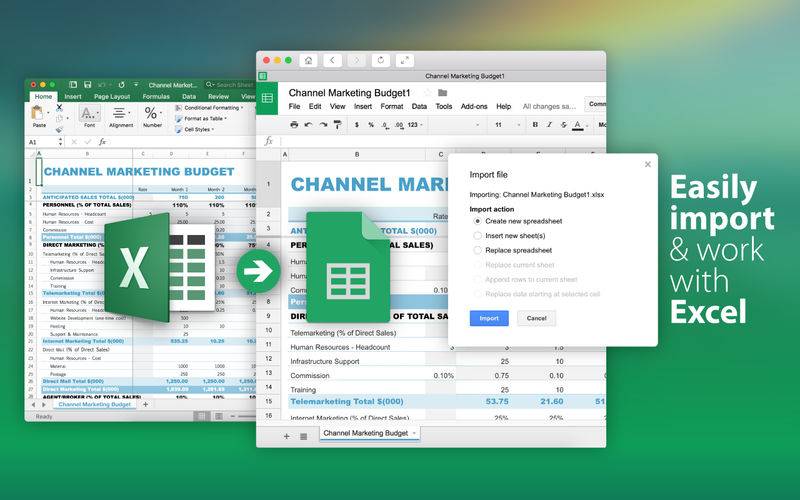This screenshot has height=500, width=800.
Task: Click the Excel Search Sheet field
Action: (x=230, y=85)
